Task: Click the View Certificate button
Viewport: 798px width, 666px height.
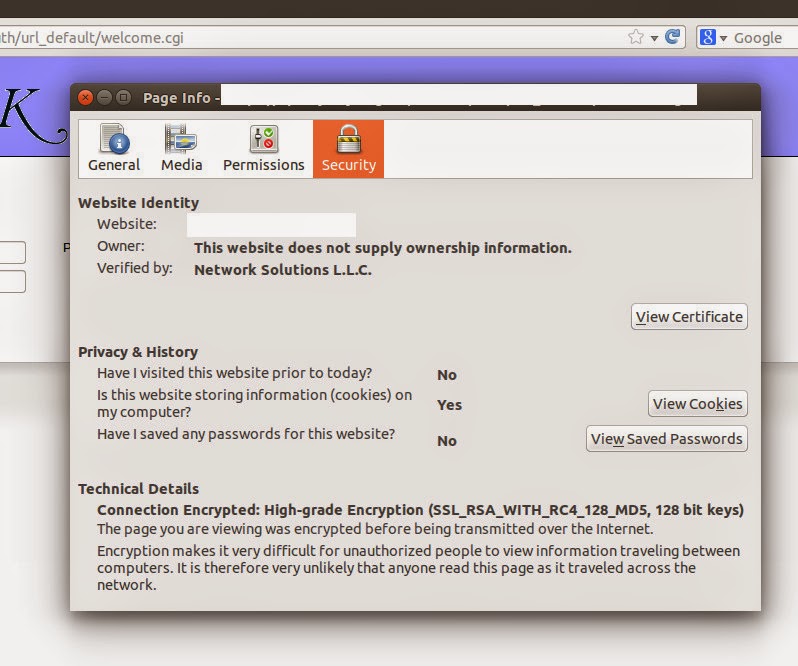Action: click(689, 316)
